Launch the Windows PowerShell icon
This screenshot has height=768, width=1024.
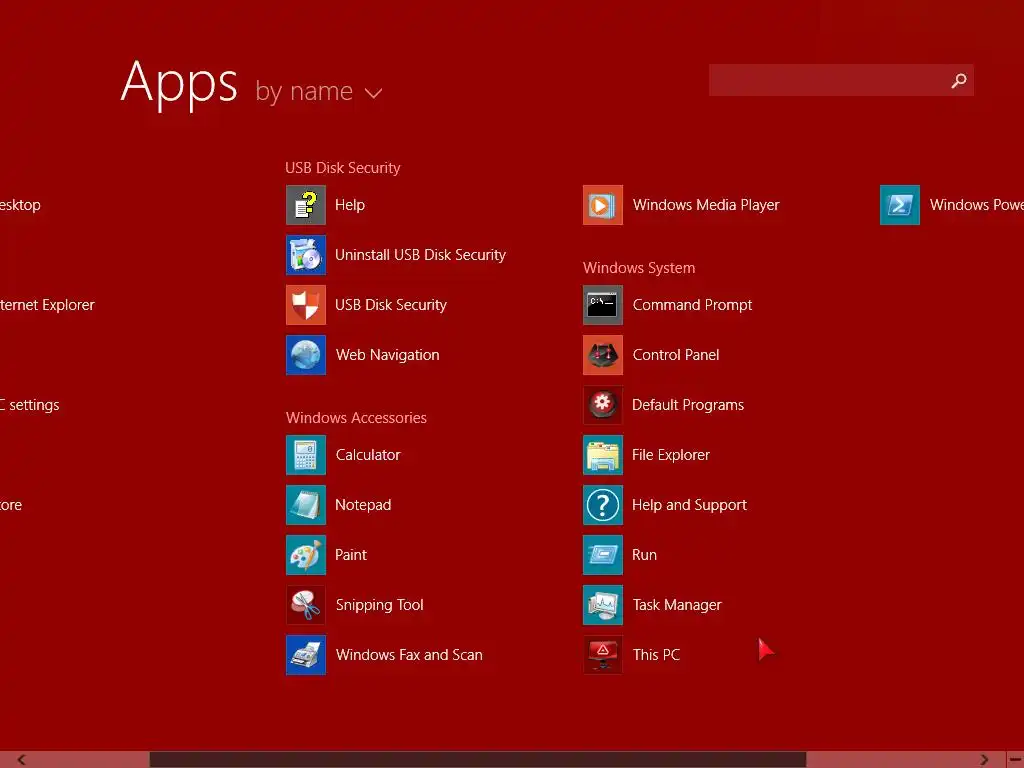coord(900,205)
